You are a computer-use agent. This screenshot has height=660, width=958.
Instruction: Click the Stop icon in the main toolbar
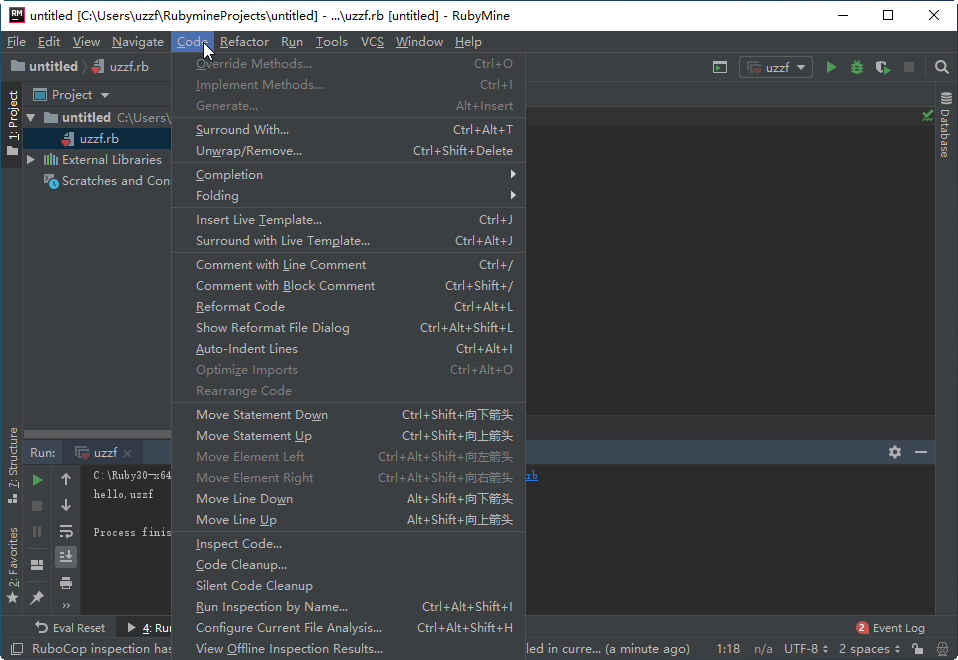coord(909,67)
